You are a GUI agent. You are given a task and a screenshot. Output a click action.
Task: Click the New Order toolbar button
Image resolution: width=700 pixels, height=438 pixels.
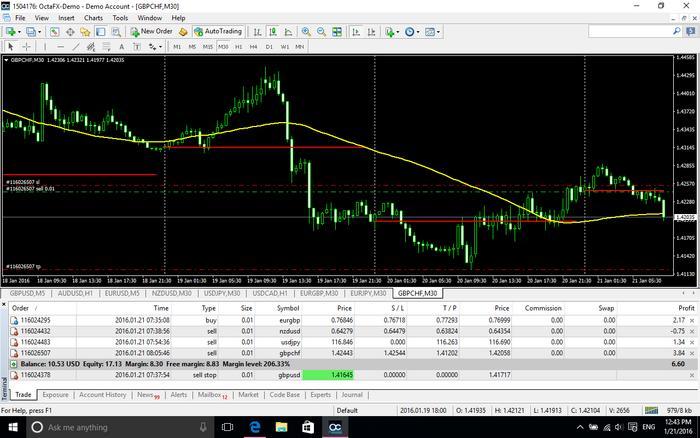[x=150, y=32]
